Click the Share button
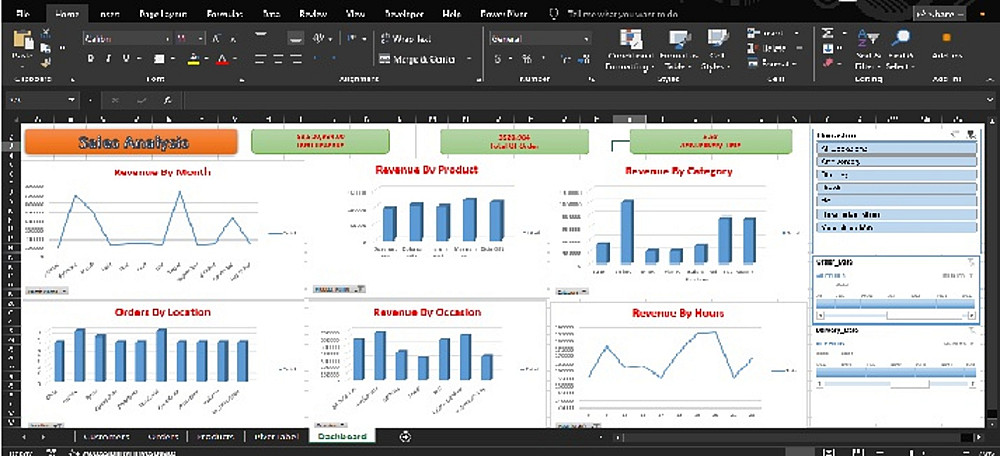This screenshot has height=456, width=1000. (939, 13)
